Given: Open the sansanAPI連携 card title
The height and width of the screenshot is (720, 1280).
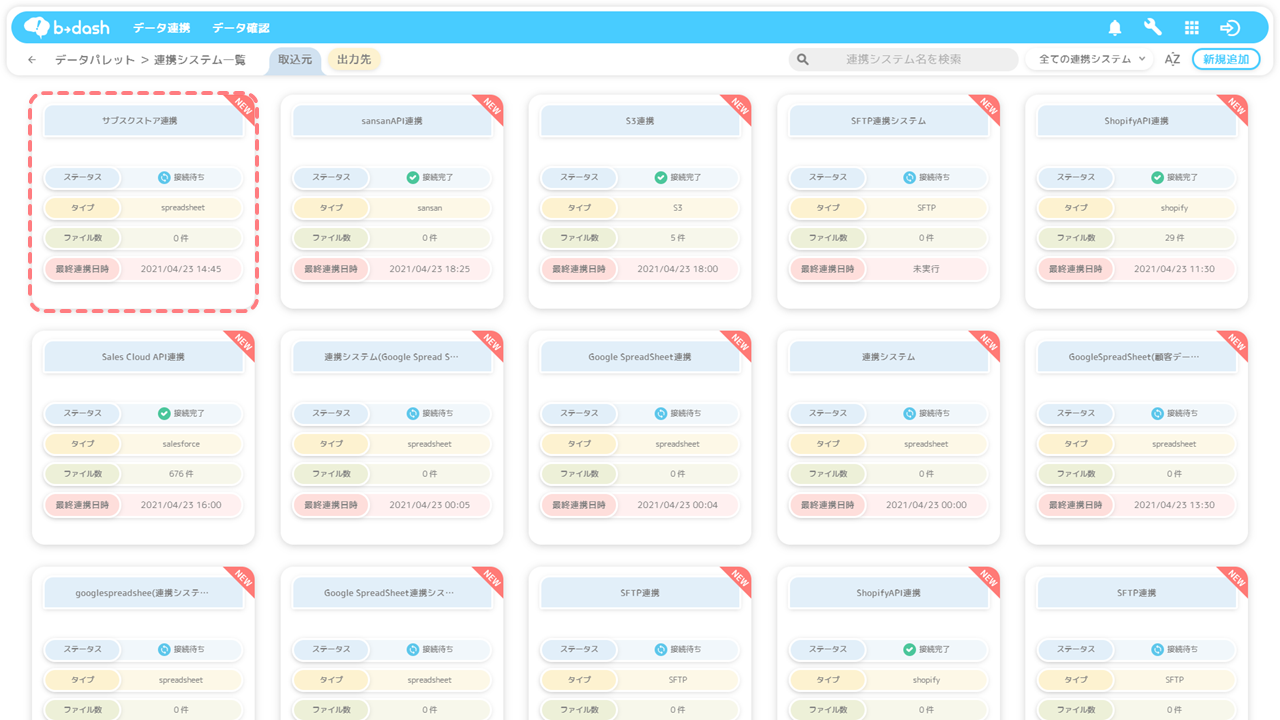Looking at the screenshot, I should coord(392,121).
